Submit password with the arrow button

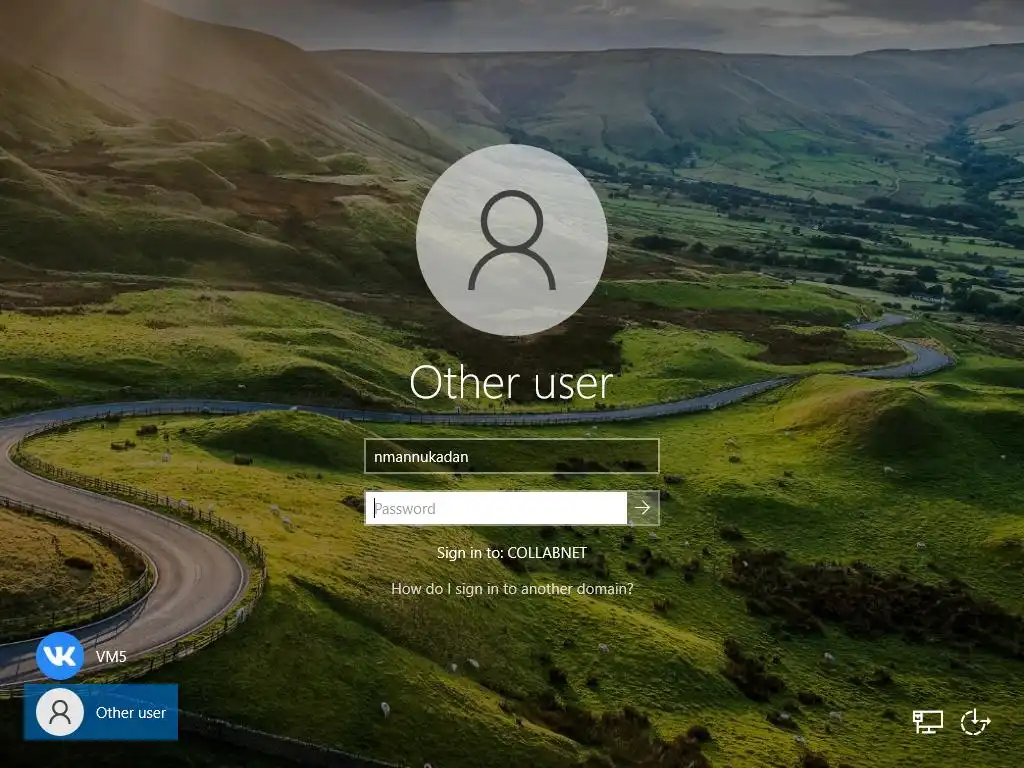pos(643,508)
